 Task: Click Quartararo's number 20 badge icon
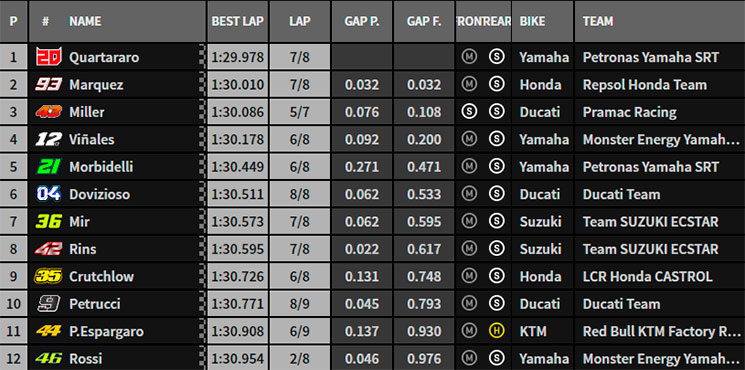(x=49, y=57)
